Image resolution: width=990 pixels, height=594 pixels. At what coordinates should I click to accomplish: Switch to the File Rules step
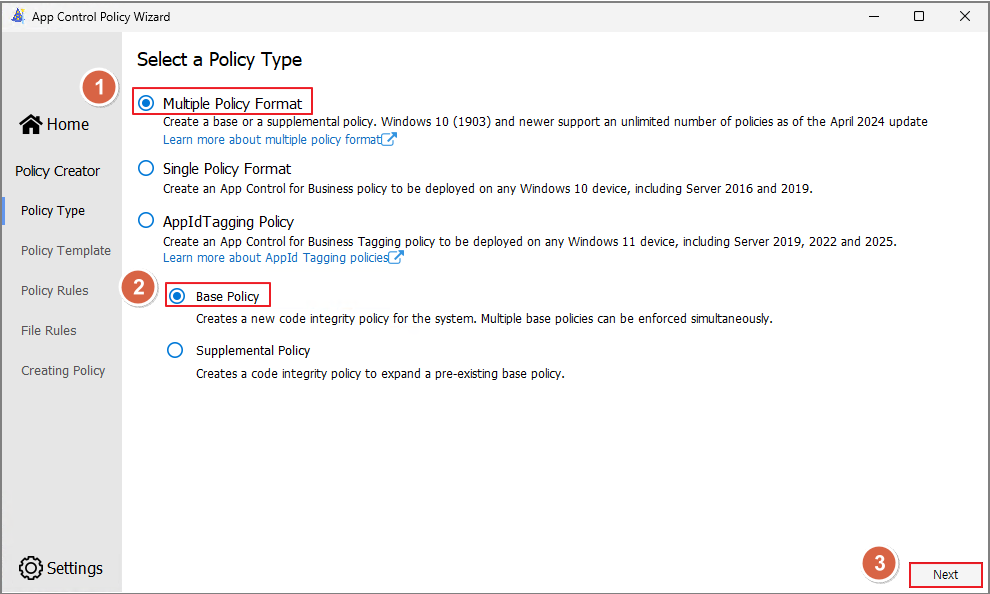(x=49, y=330)
